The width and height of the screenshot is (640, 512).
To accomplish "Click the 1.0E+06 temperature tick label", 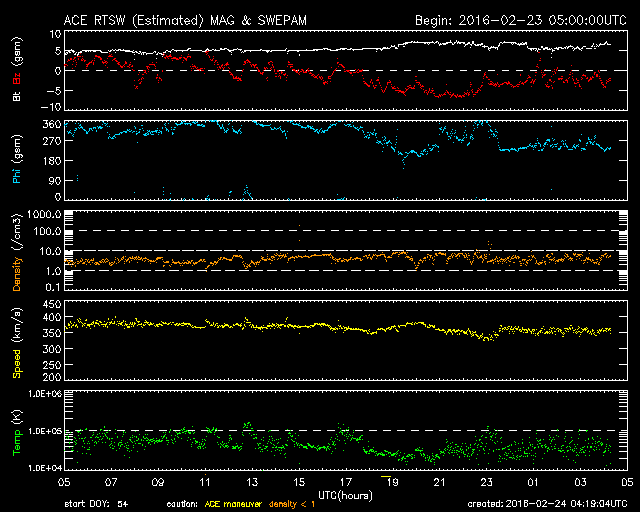I will 48,394.
